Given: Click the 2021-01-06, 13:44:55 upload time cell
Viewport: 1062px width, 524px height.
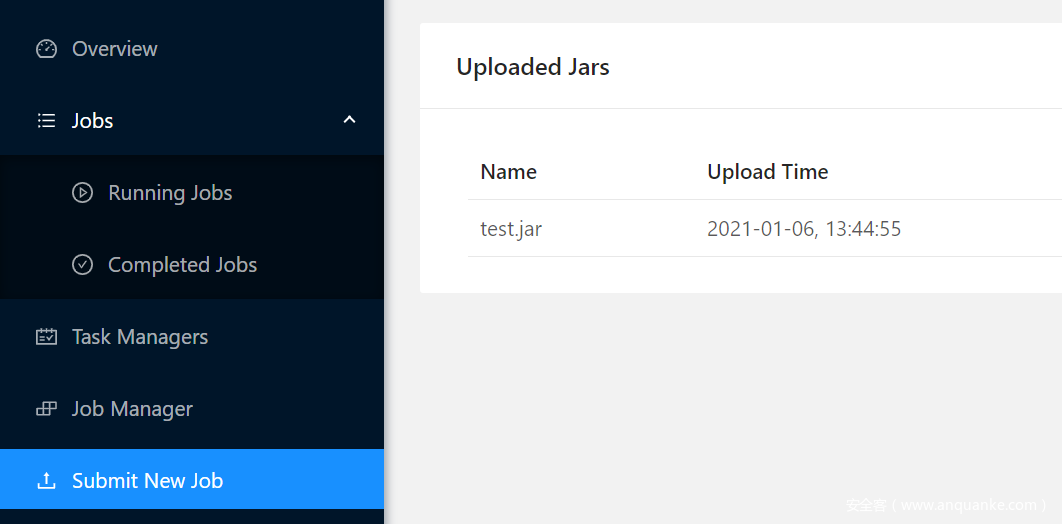Looking at the screenshot, I should (x=804, y=229).
